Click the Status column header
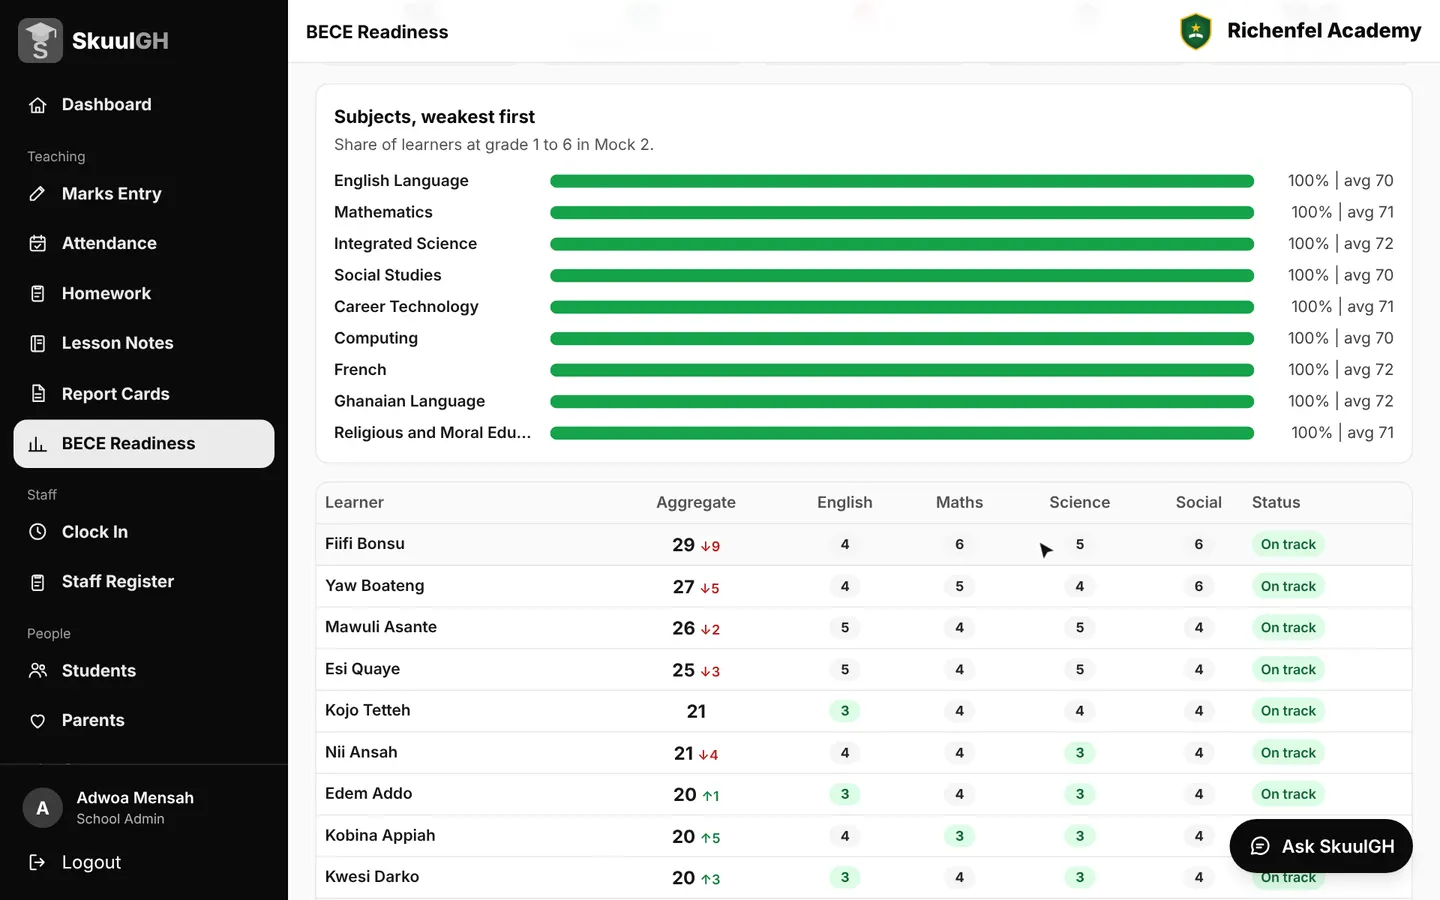1440x900 pixels. 1276,503
